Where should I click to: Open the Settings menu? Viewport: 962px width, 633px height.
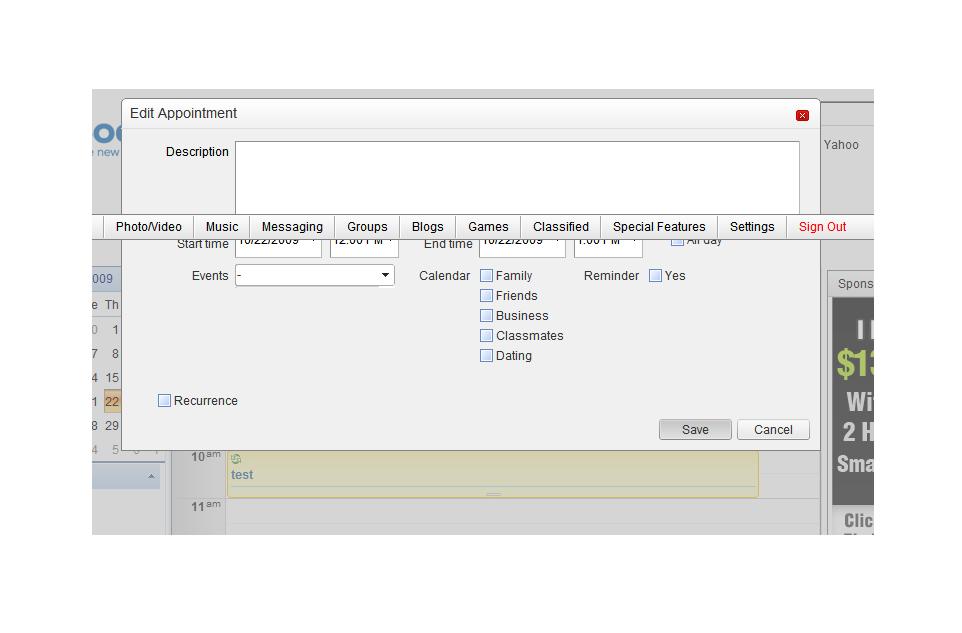(x=752, y=227)
